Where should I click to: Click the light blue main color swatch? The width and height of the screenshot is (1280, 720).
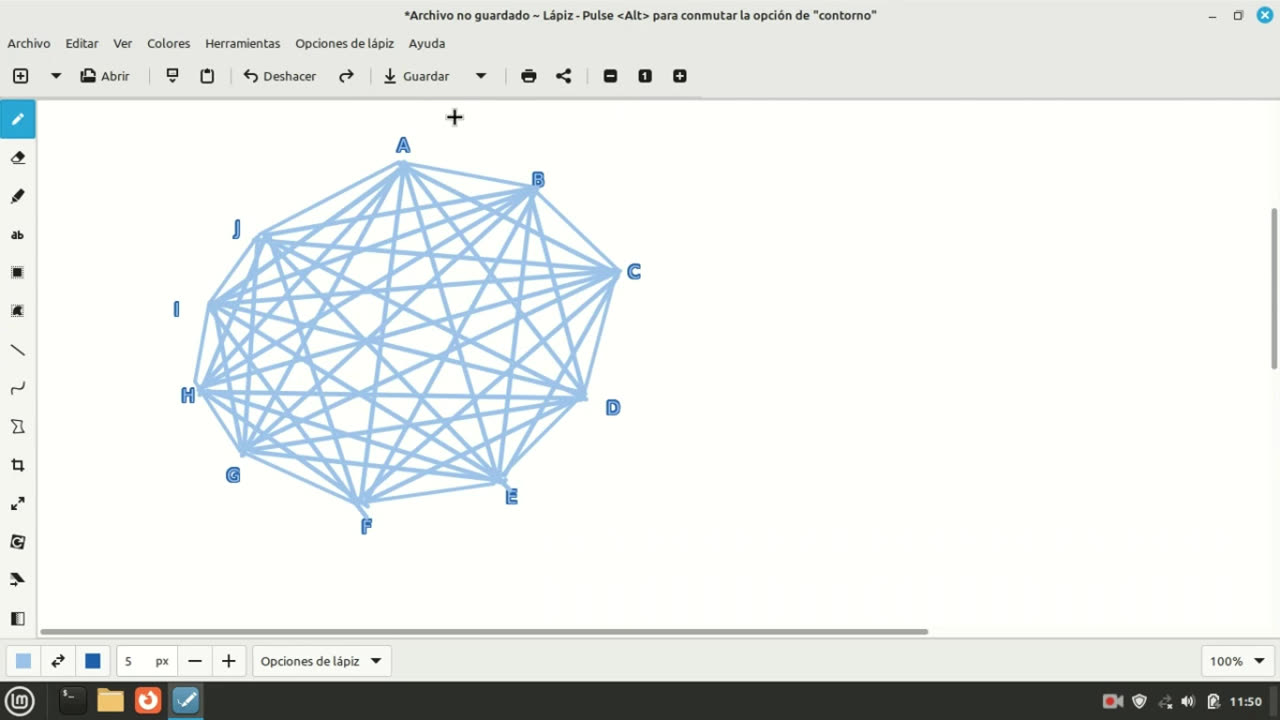[23, 661]
